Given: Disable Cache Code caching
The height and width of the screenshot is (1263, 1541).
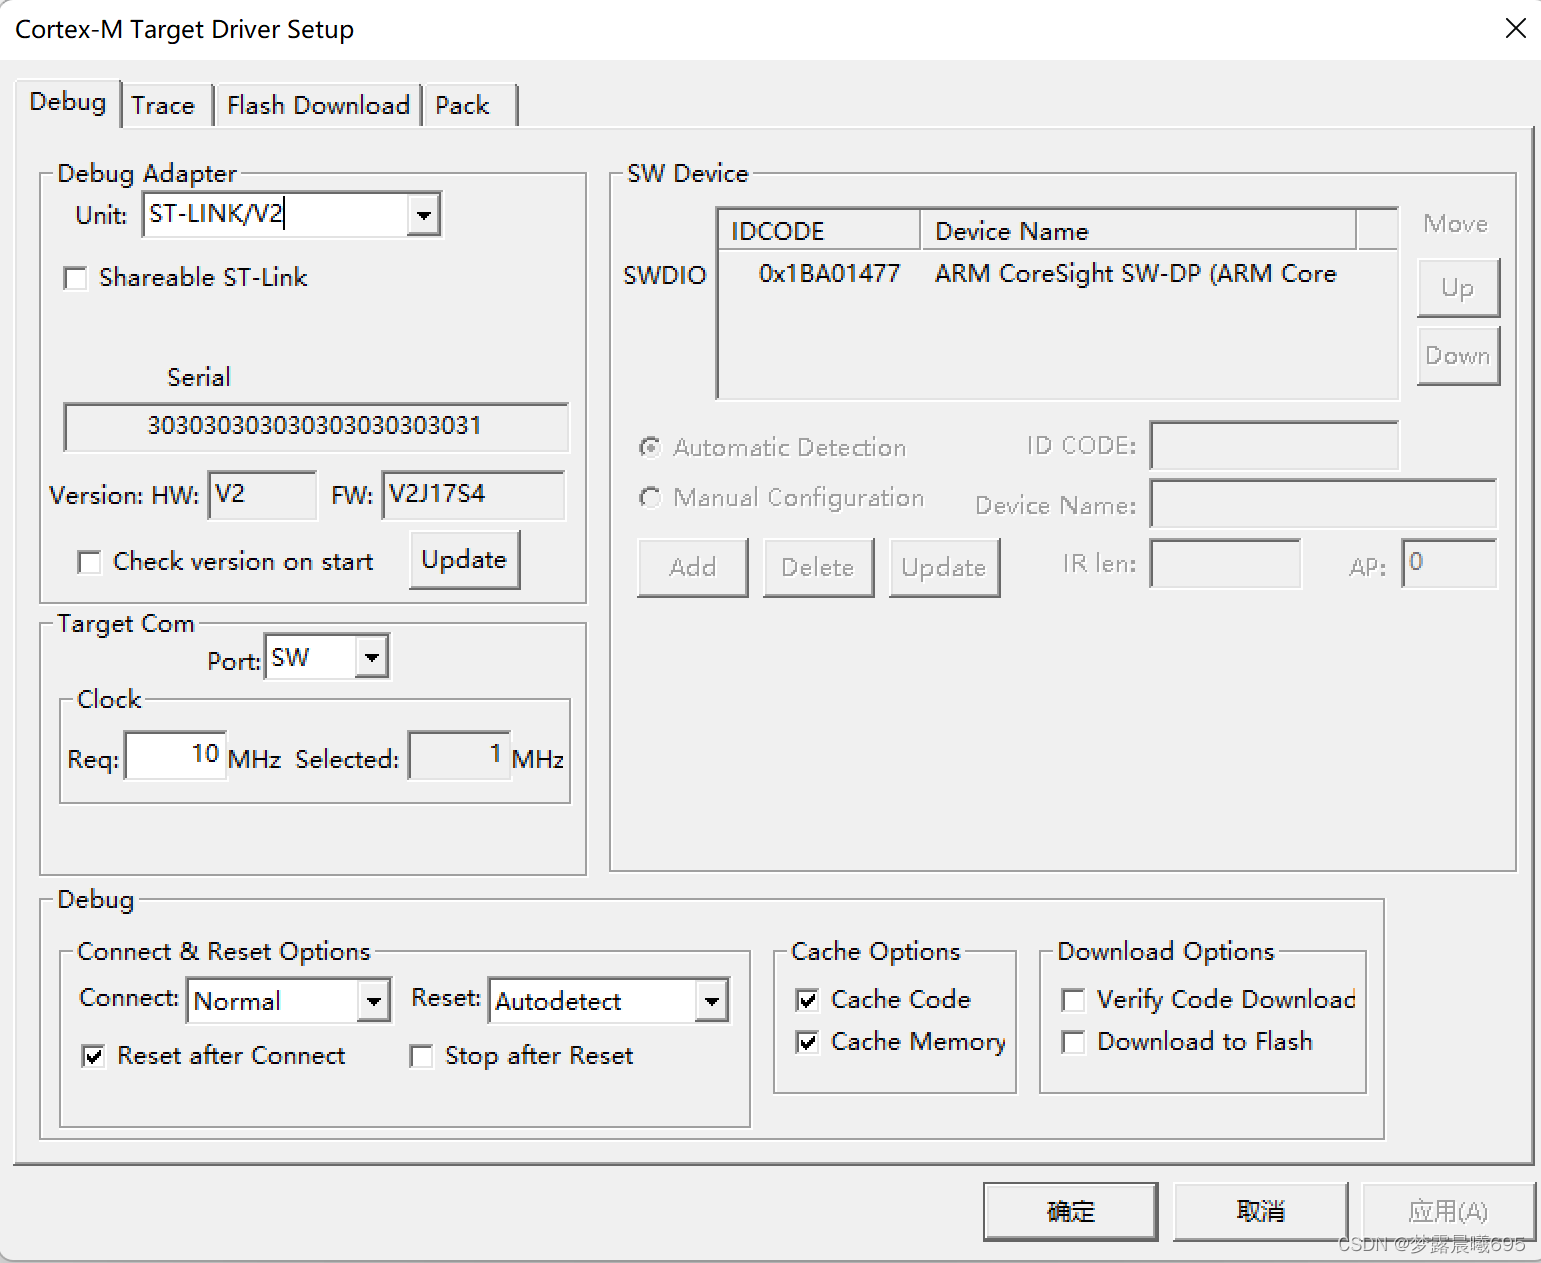Looking at the screenshot, I should click(807, 999).
